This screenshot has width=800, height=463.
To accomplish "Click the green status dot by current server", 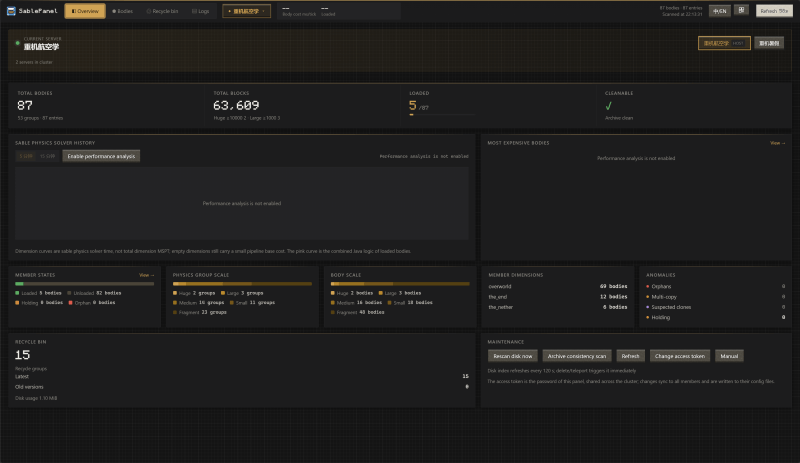I will [17, 43].
